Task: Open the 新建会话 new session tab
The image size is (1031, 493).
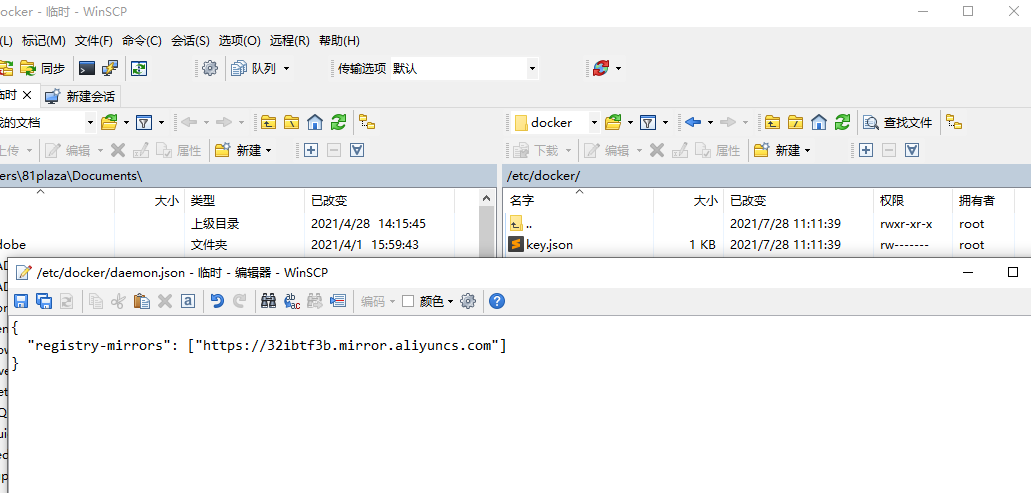Action: click(80, 96)
